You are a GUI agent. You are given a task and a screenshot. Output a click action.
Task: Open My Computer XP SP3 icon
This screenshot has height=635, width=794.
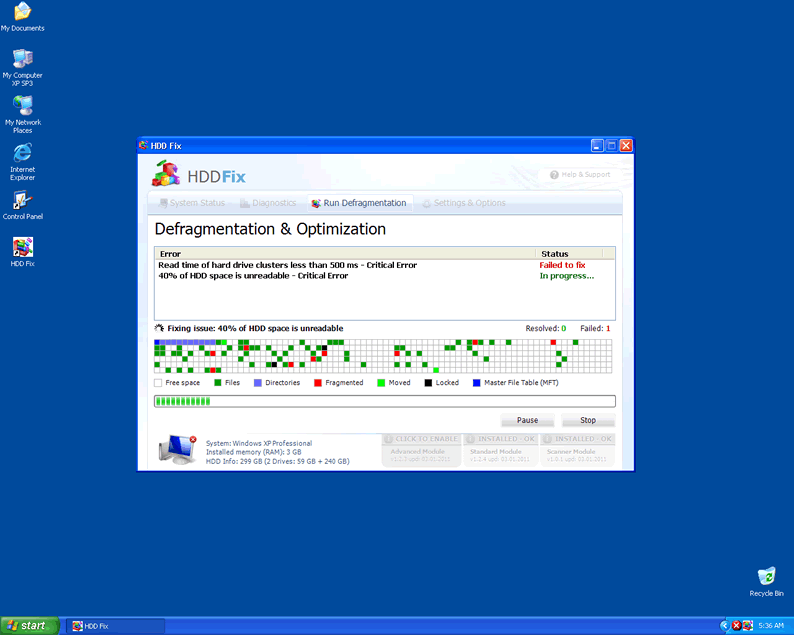(x=22, y=59)
